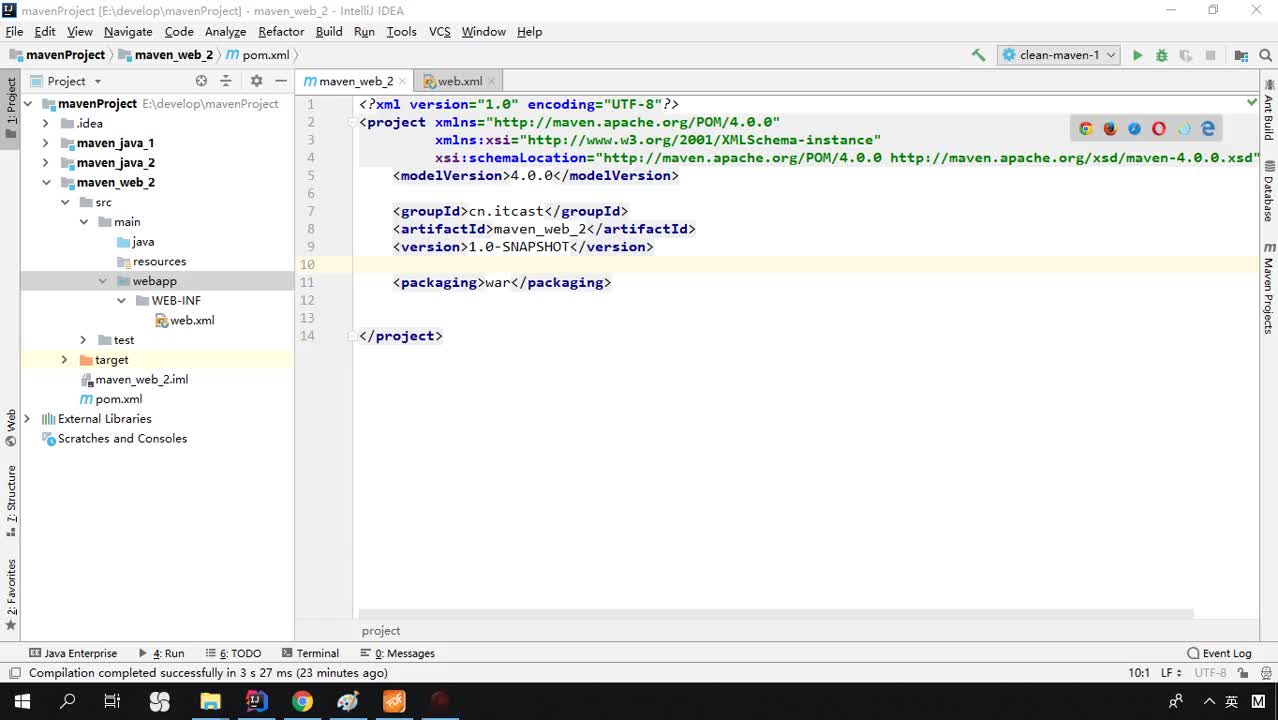Screen dimensions: 1278x720
Task: Open the 4: Run tool window
Action: [x=161, y=653]
